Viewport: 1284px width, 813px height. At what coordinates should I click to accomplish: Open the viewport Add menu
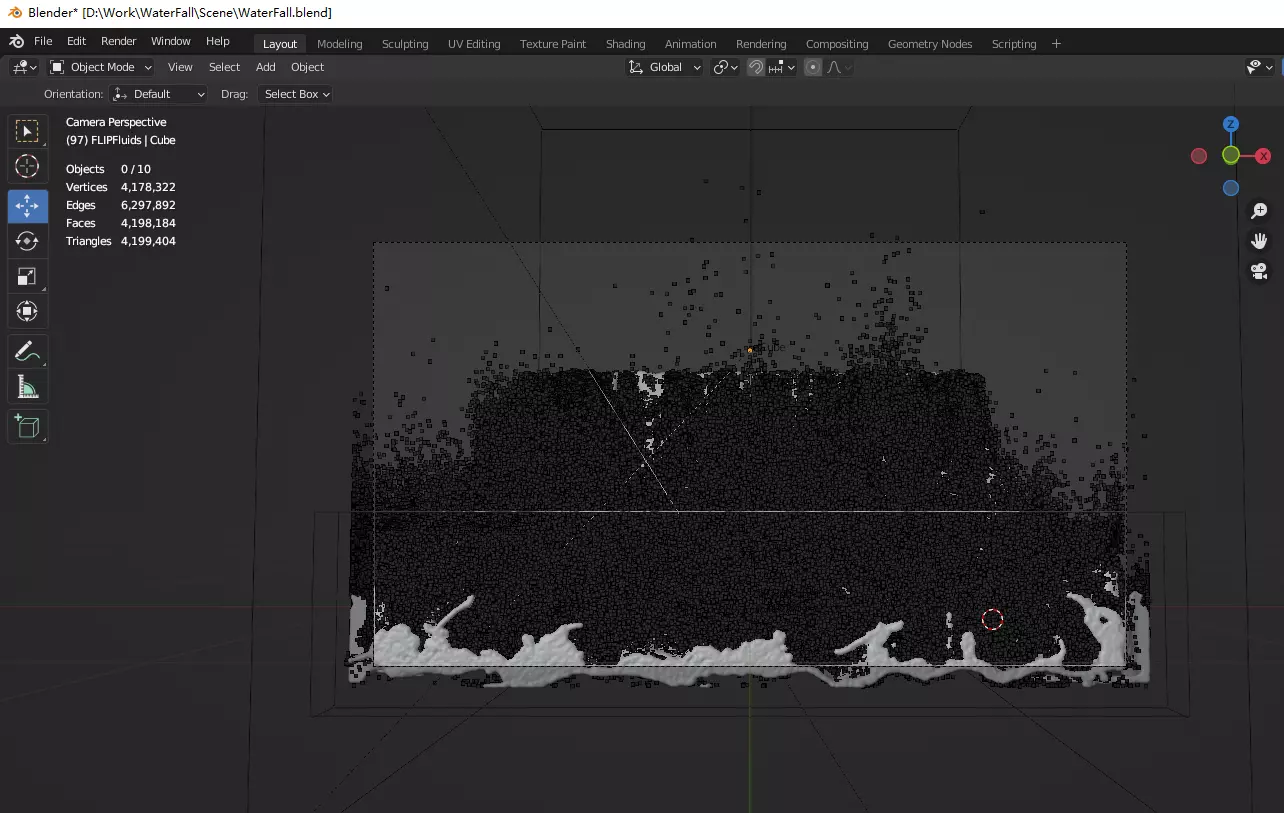(x=265, y=67)
